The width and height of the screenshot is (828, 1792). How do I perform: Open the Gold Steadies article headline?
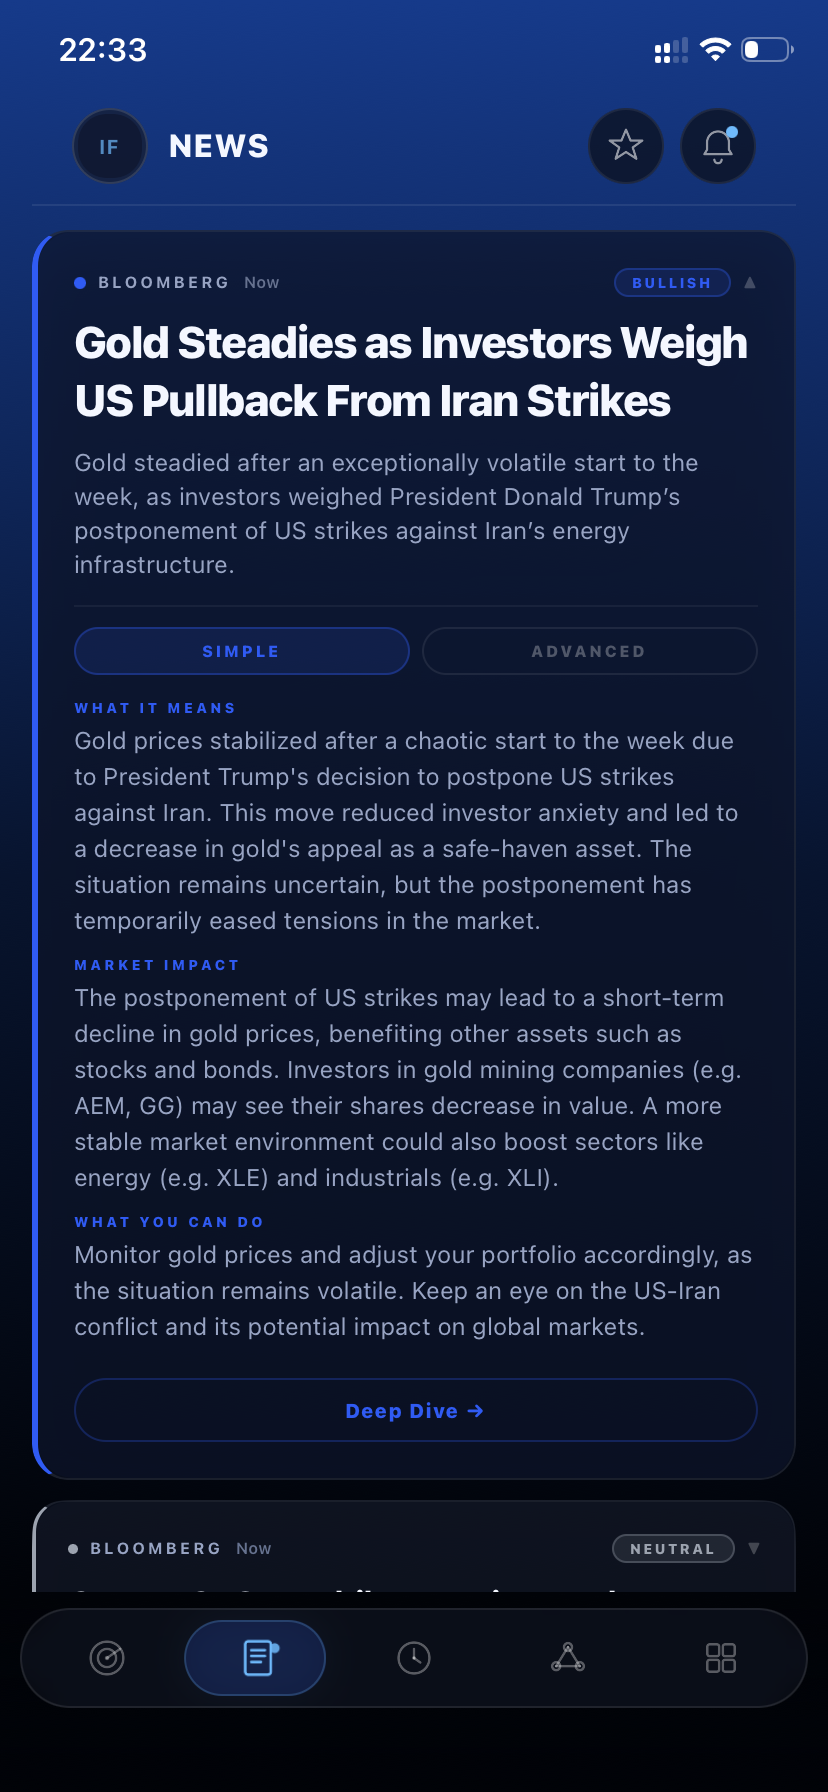click(411, 371)
